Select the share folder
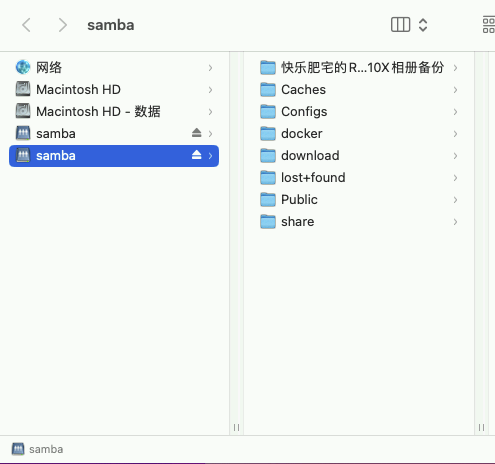The height and width of the screenshot is (464, 495). coord(359,222)
